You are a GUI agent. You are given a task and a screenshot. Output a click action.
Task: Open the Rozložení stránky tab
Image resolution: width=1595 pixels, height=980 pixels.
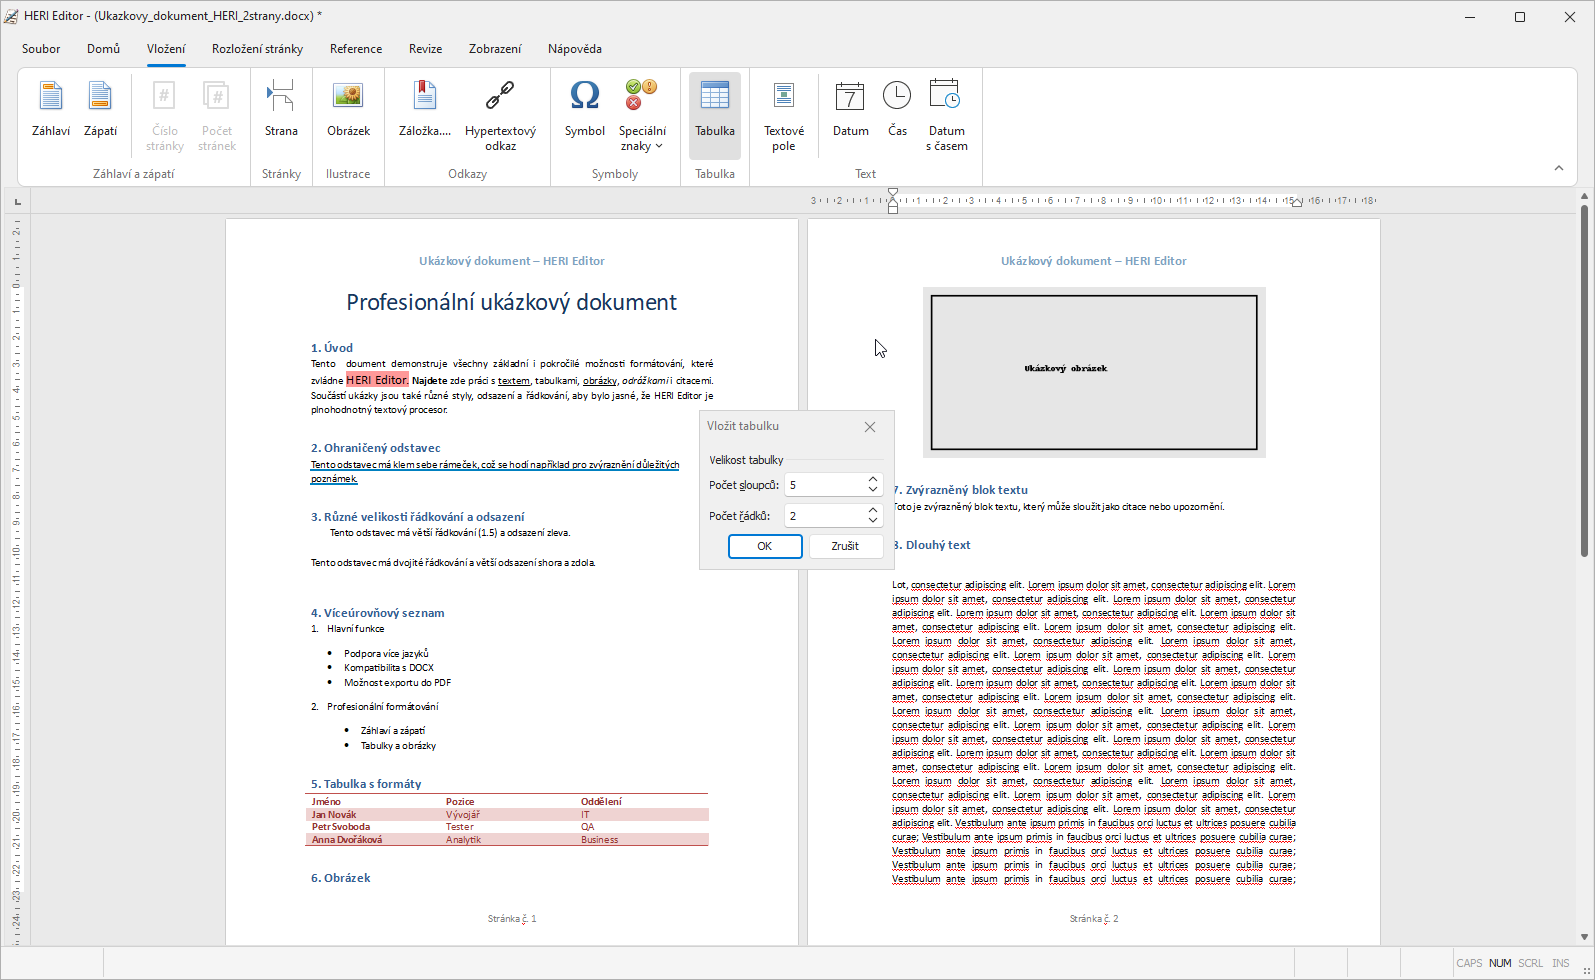pos(257,49)
